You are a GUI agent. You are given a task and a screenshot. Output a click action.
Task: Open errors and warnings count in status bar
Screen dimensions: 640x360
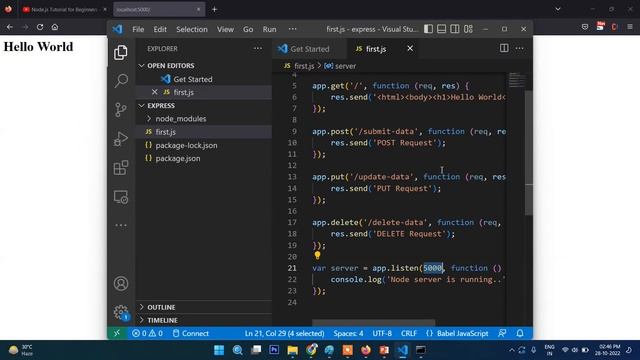147,333
